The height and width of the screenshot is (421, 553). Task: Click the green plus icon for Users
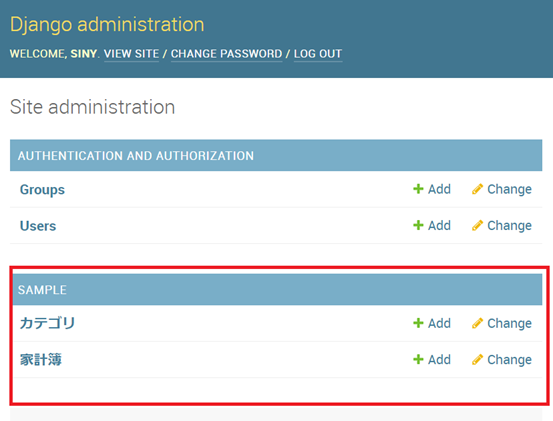click(418, 225)
